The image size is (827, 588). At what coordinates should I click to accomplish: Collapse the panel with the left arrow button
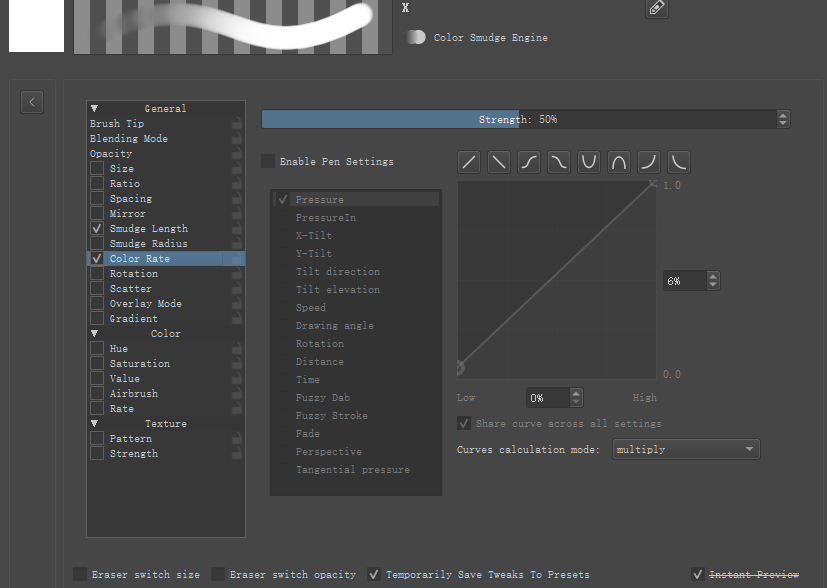32,102
